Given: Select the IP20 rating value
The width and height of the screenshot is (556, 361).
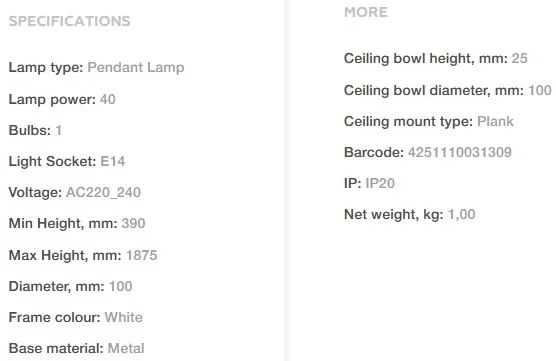Looking at the screenshot, I should (380, 183).
